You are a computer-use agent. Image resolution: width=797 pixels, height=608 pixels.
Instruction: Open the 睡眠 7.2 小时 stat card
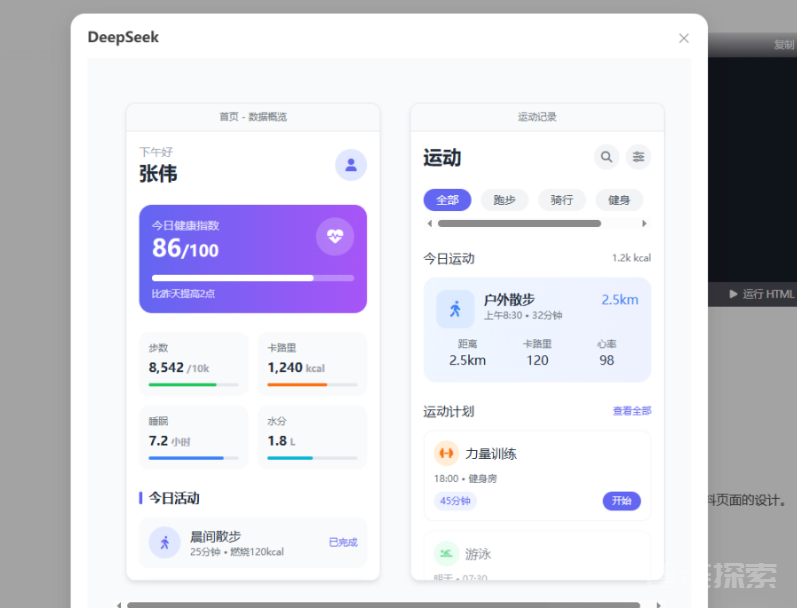pos(193,437)
